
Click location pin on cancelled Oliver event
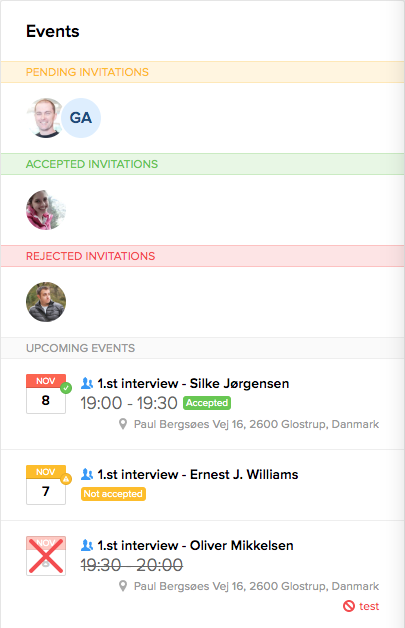click(123, 586)
